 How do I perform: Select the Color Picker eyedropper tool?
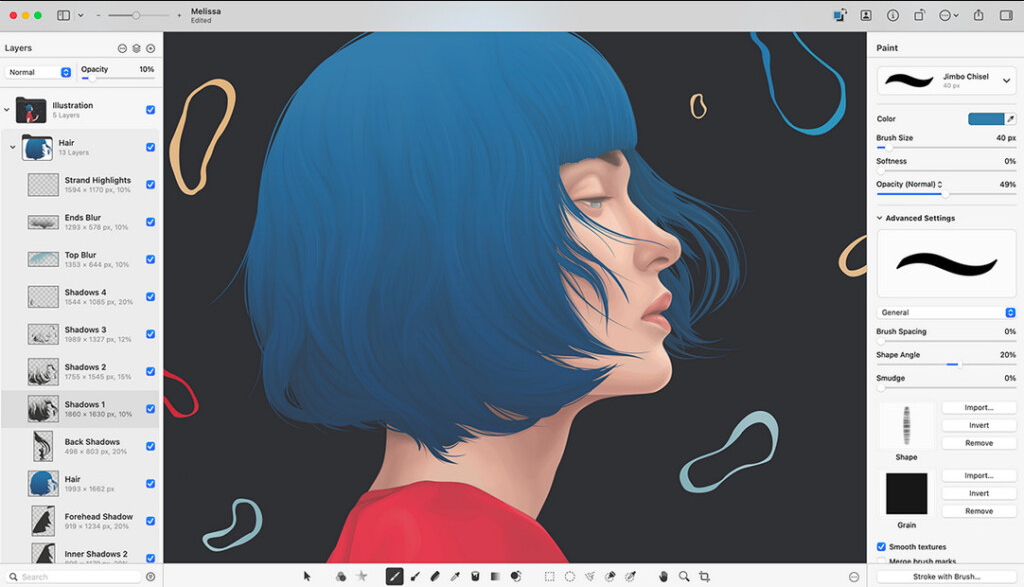455,576
